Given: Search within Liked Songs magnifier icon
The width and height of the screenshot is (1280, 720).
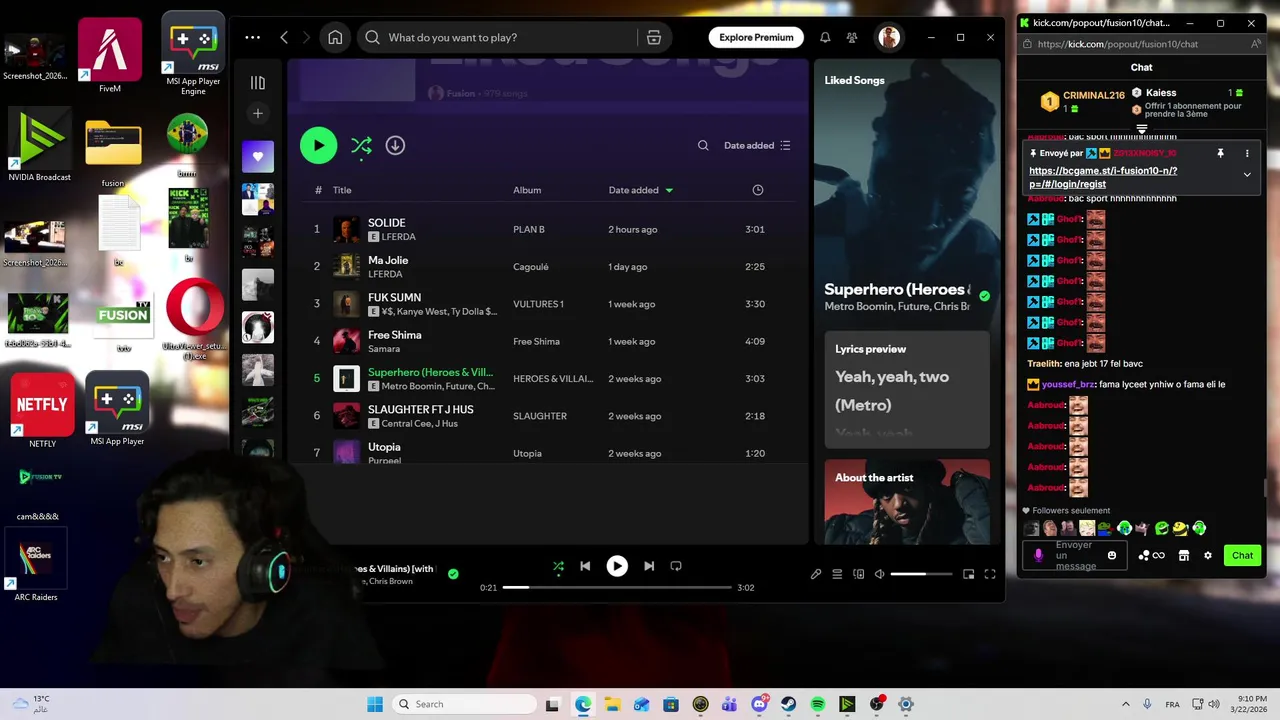Looking at the screenshot, I should (x=703, y=146).
